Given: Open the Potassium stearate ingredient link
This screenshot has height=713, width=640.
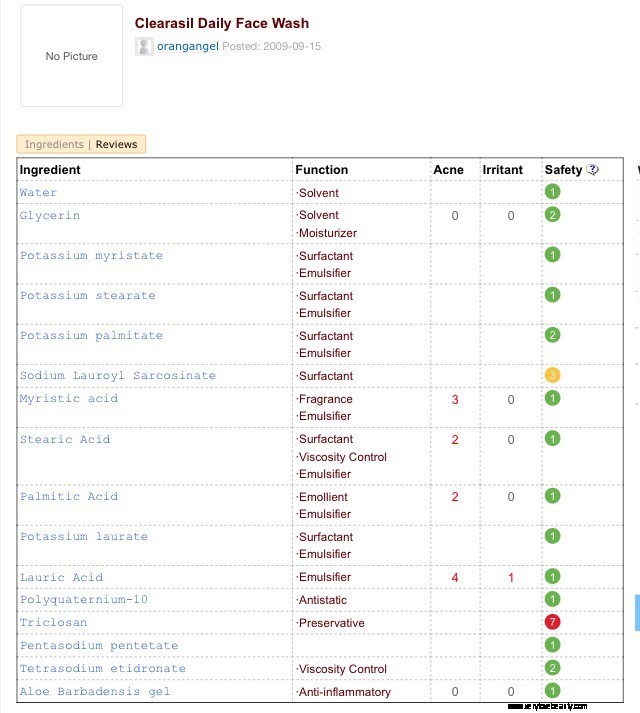Looking at the screenshot, I should click(87, 296).
